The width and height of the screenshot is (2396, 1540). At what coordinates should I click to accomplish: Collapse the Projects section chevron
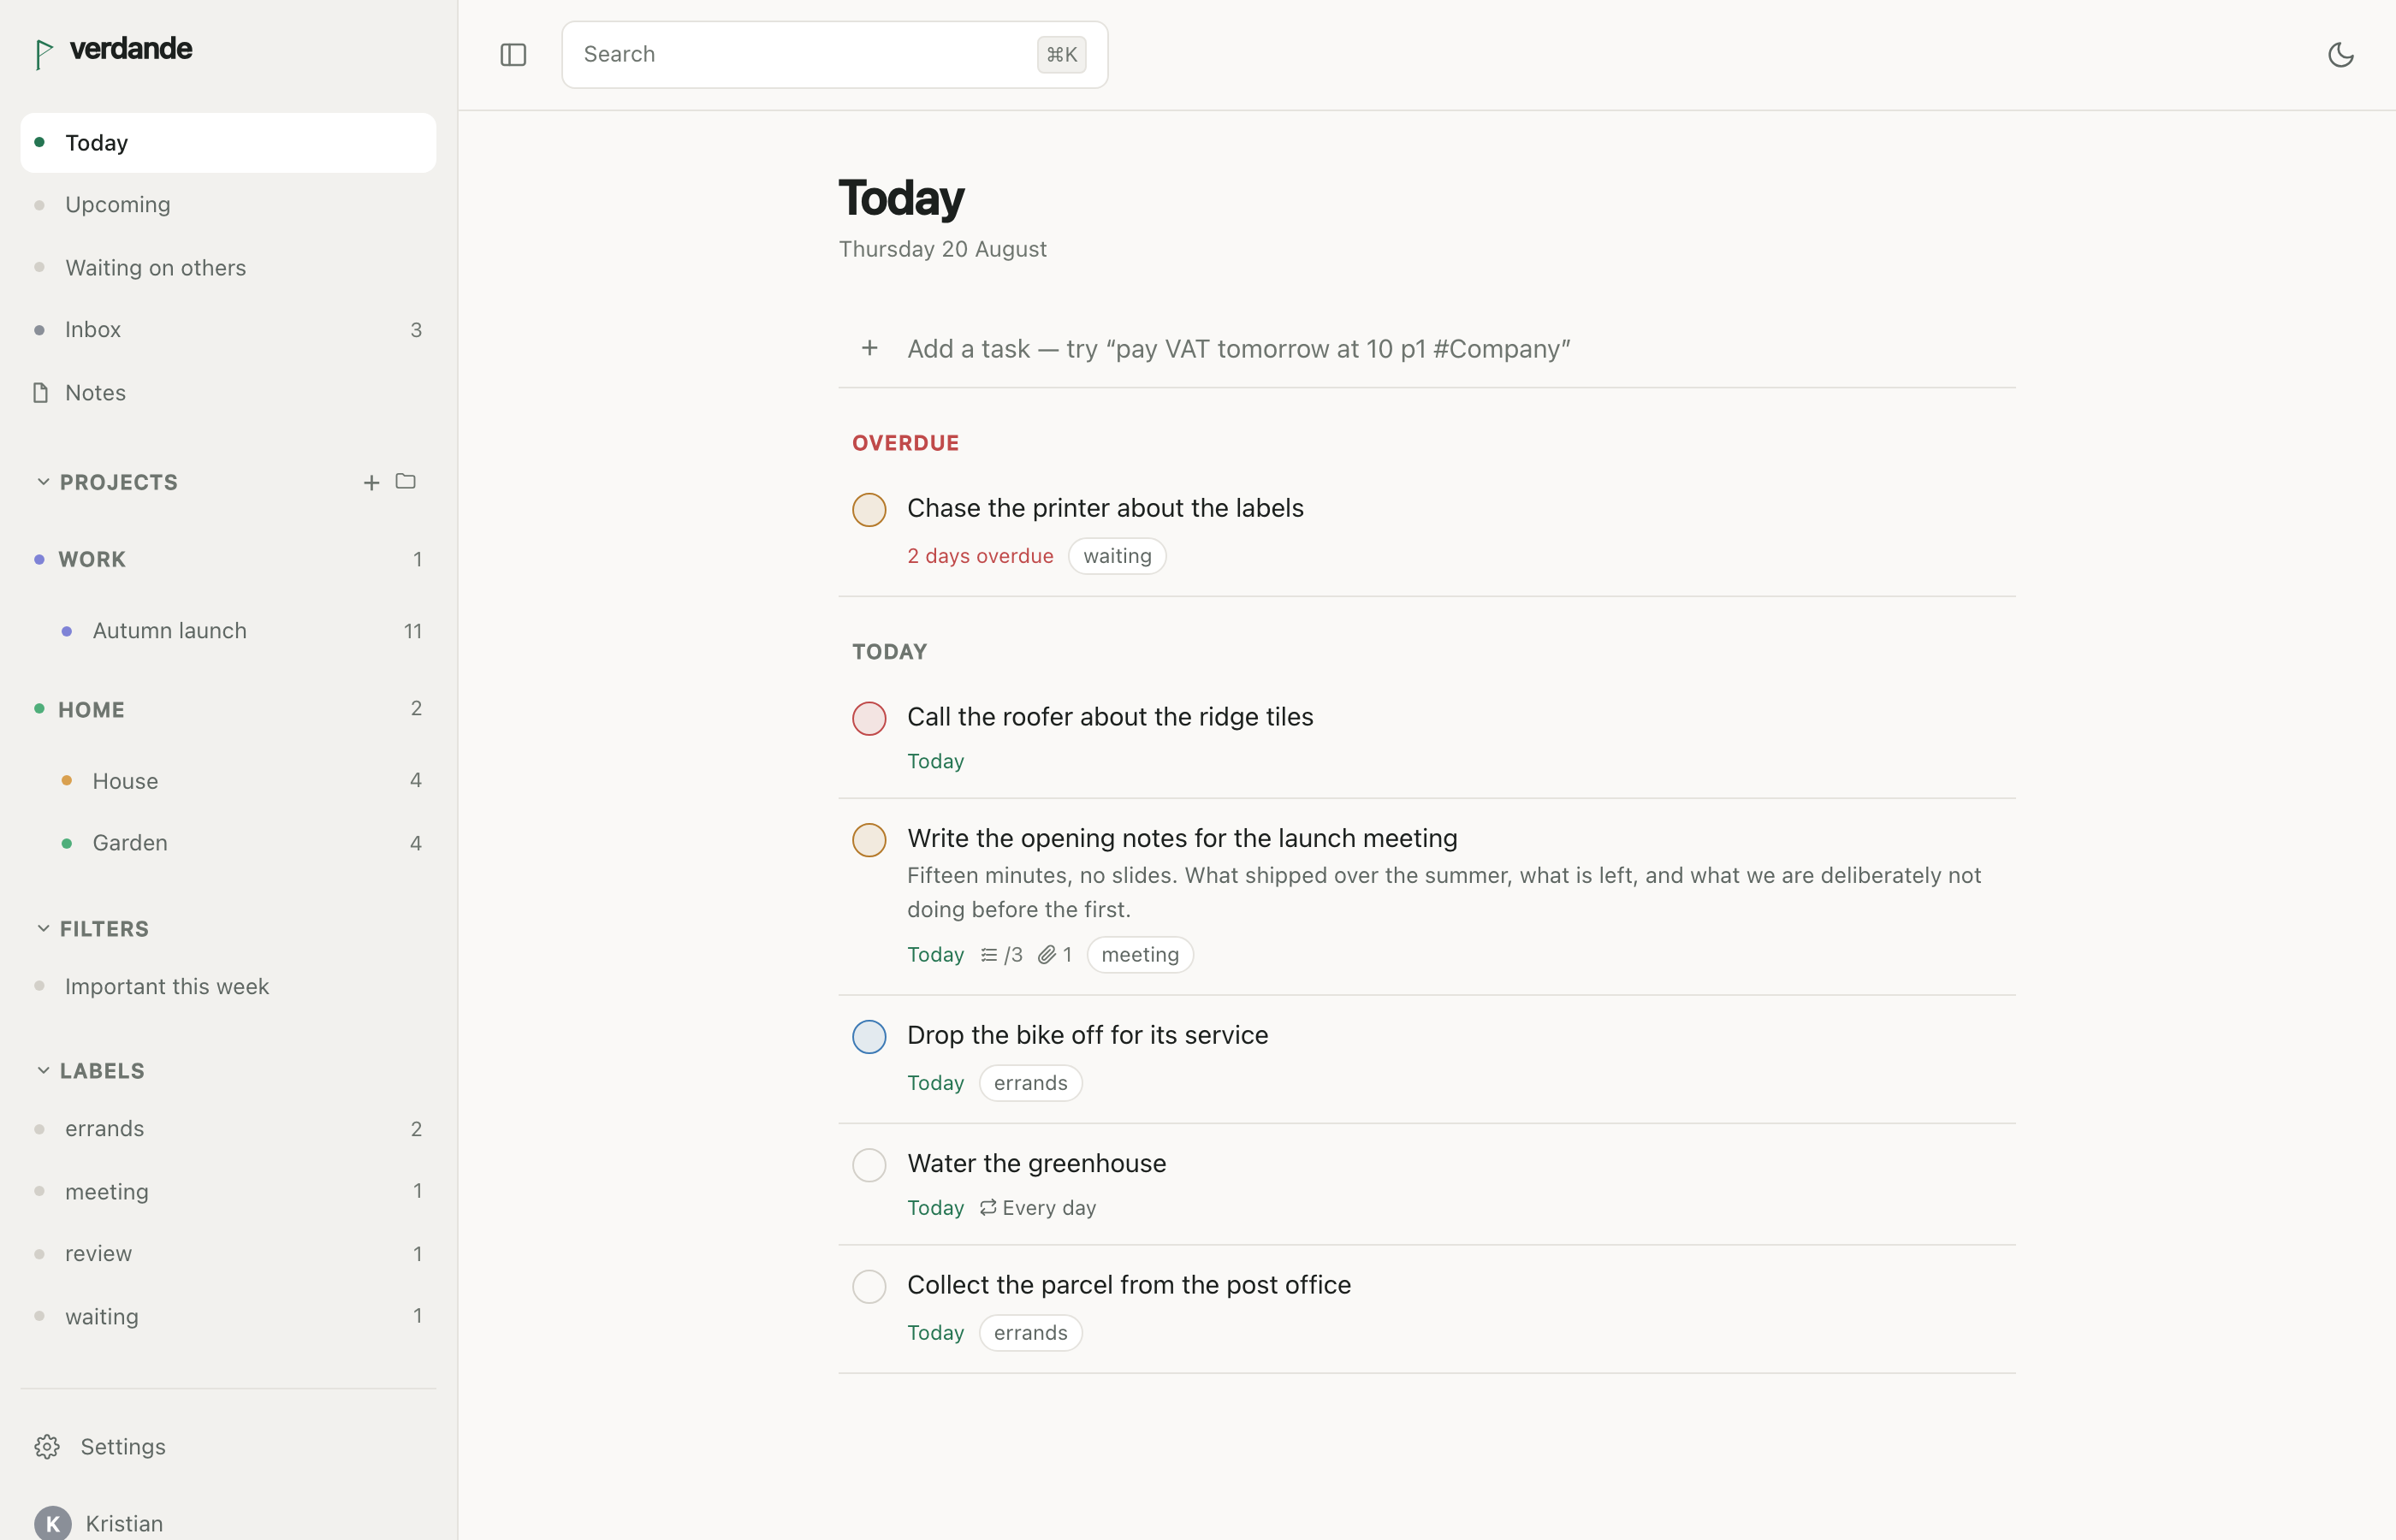click(43, 482)
